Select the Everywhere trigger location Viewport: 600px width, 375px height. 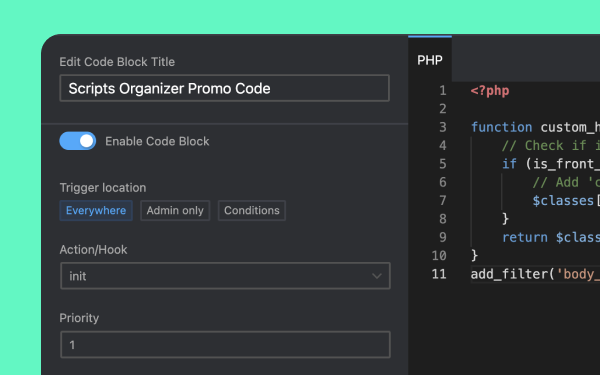(x=96, y=210)
